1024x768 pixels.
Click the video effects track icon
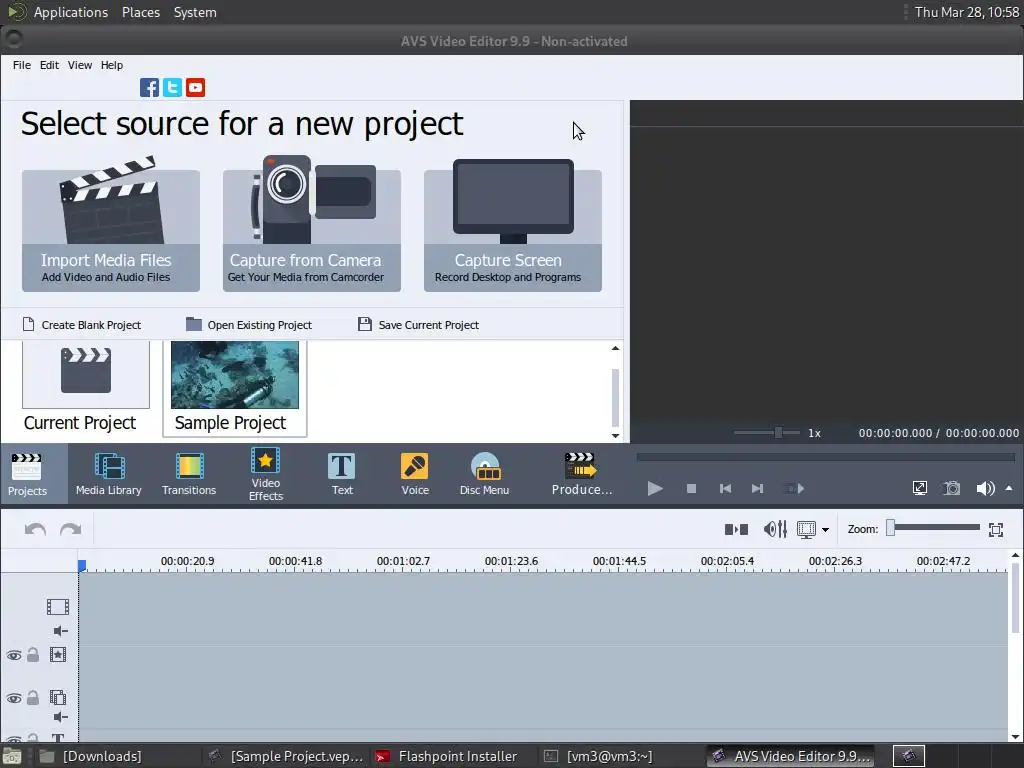[x=58, y=655]
